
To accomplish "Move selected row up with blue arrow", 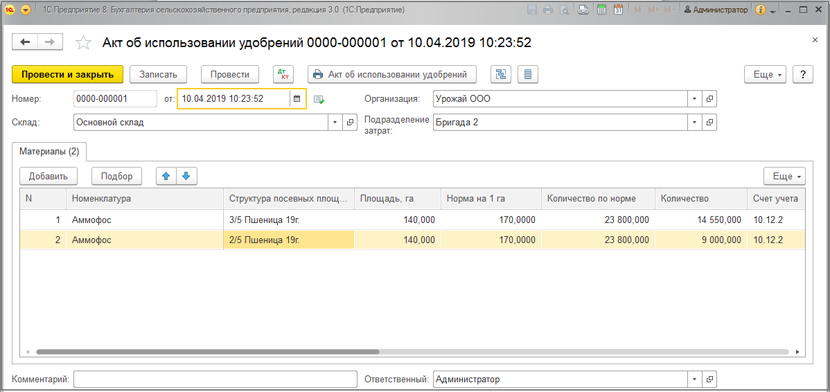I will (x=166, y=176).
